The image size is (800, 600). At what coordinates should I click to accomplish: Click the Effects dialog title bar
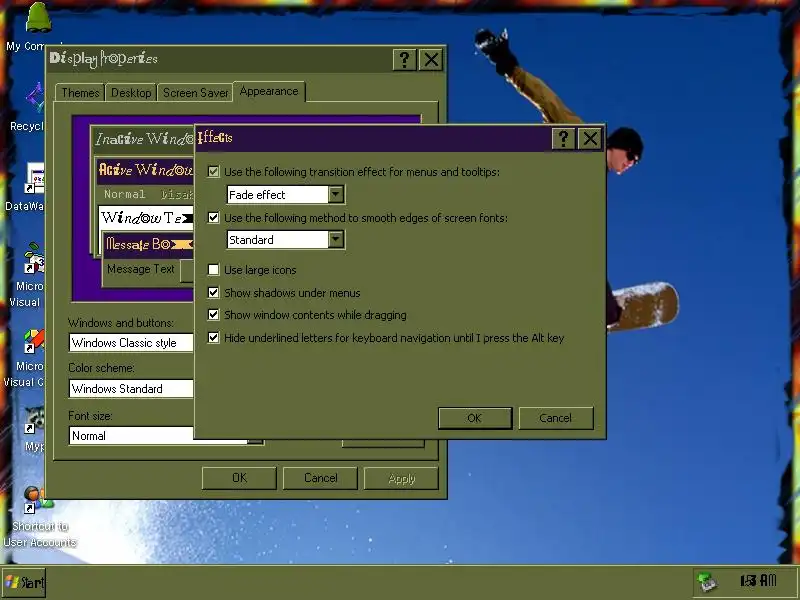373,138
